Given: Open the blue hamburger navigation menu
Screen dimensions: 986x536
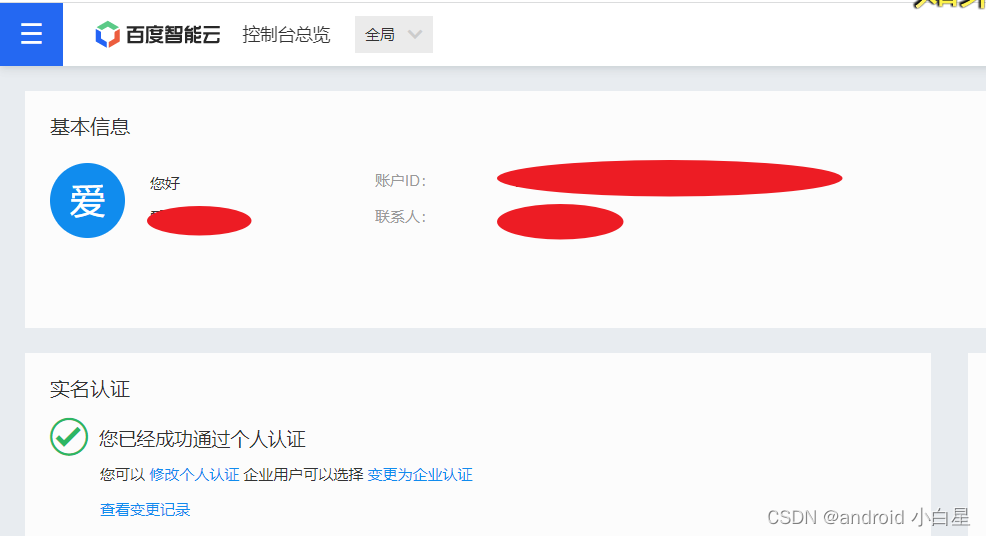Looking at the screenshot, I should (x=31, y=34).
